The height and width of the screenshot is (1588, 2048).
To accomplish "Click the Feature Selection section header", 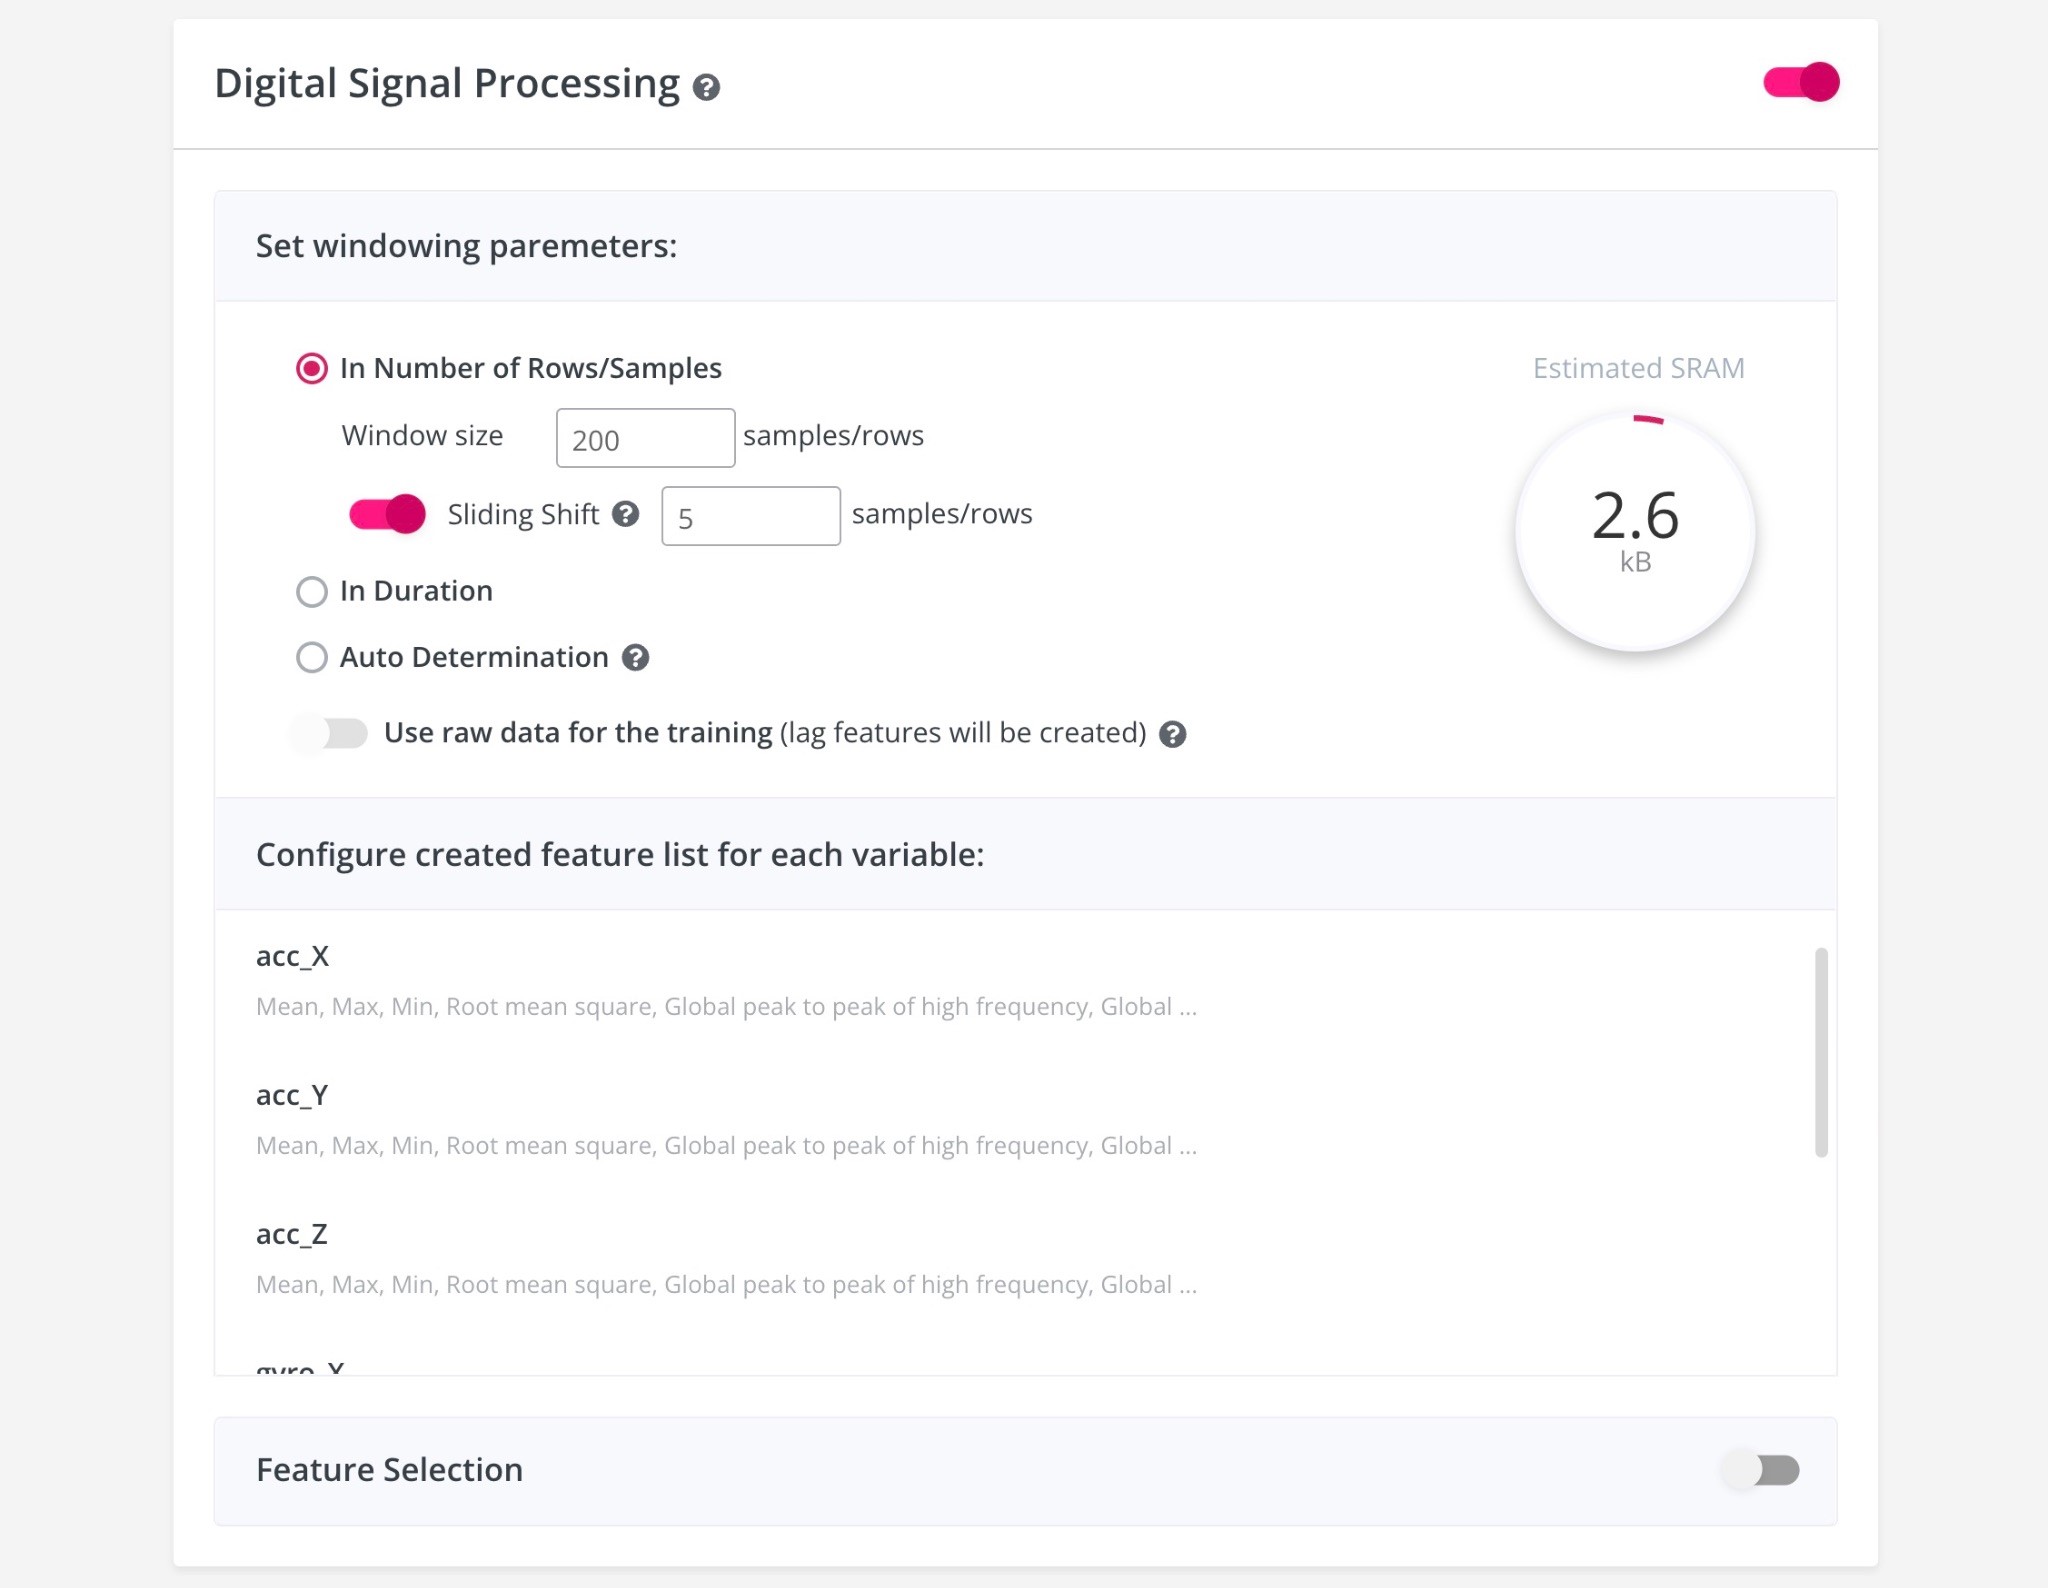I will [x=390, y=1470].
